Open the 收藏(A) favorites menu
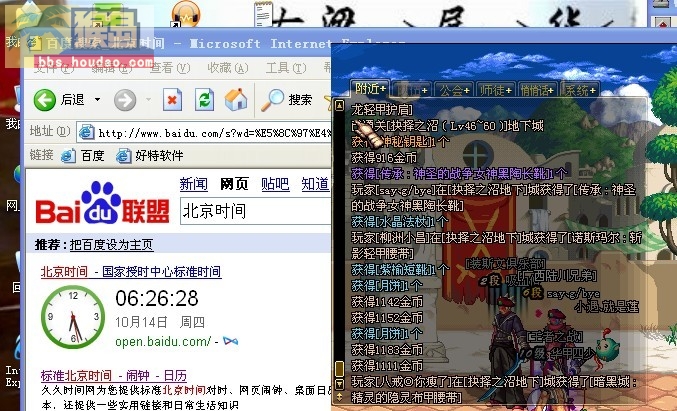The height and width of the screenshot is (411, 677). point(228,68)
